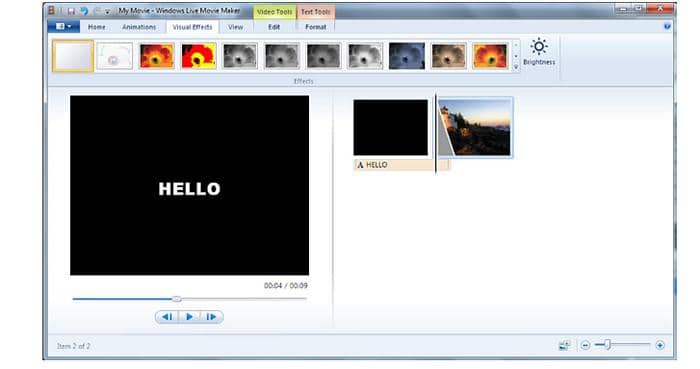Switch to the View tab
This screenshot has height=369, width=700.
click(235, 27)
